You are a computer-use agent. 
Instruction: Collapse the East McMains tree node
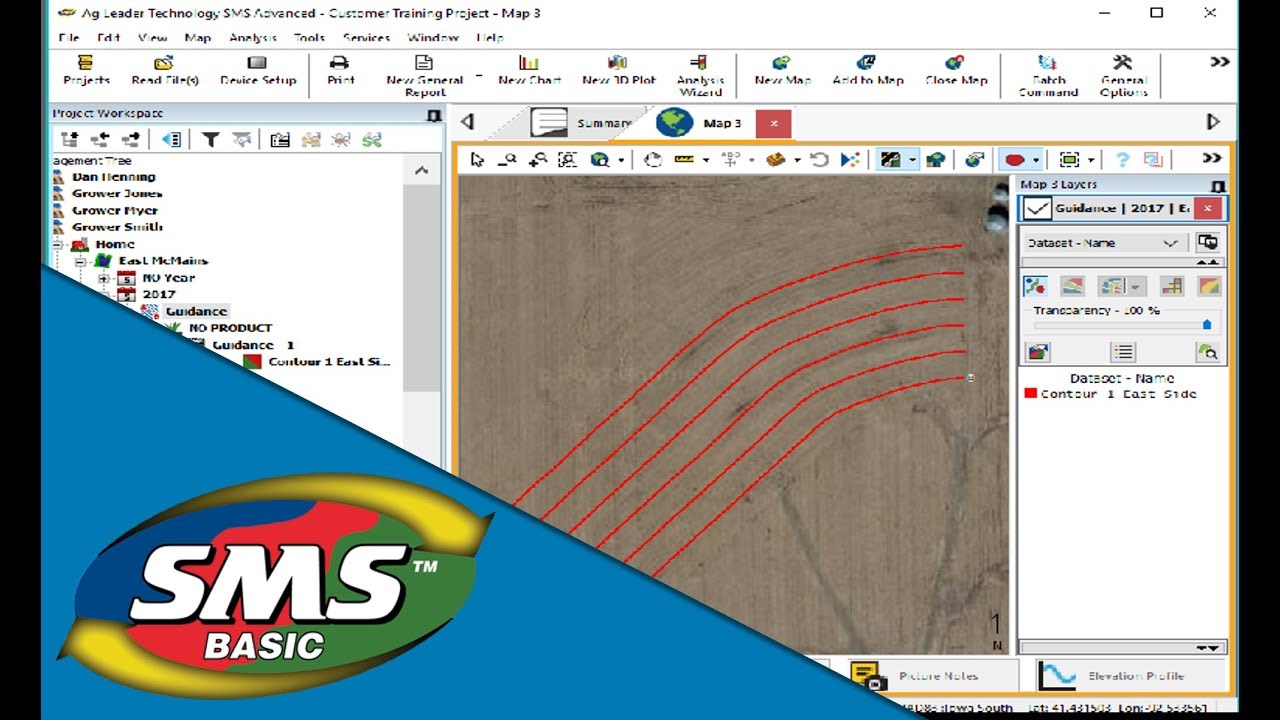click(x=80, y=261)
